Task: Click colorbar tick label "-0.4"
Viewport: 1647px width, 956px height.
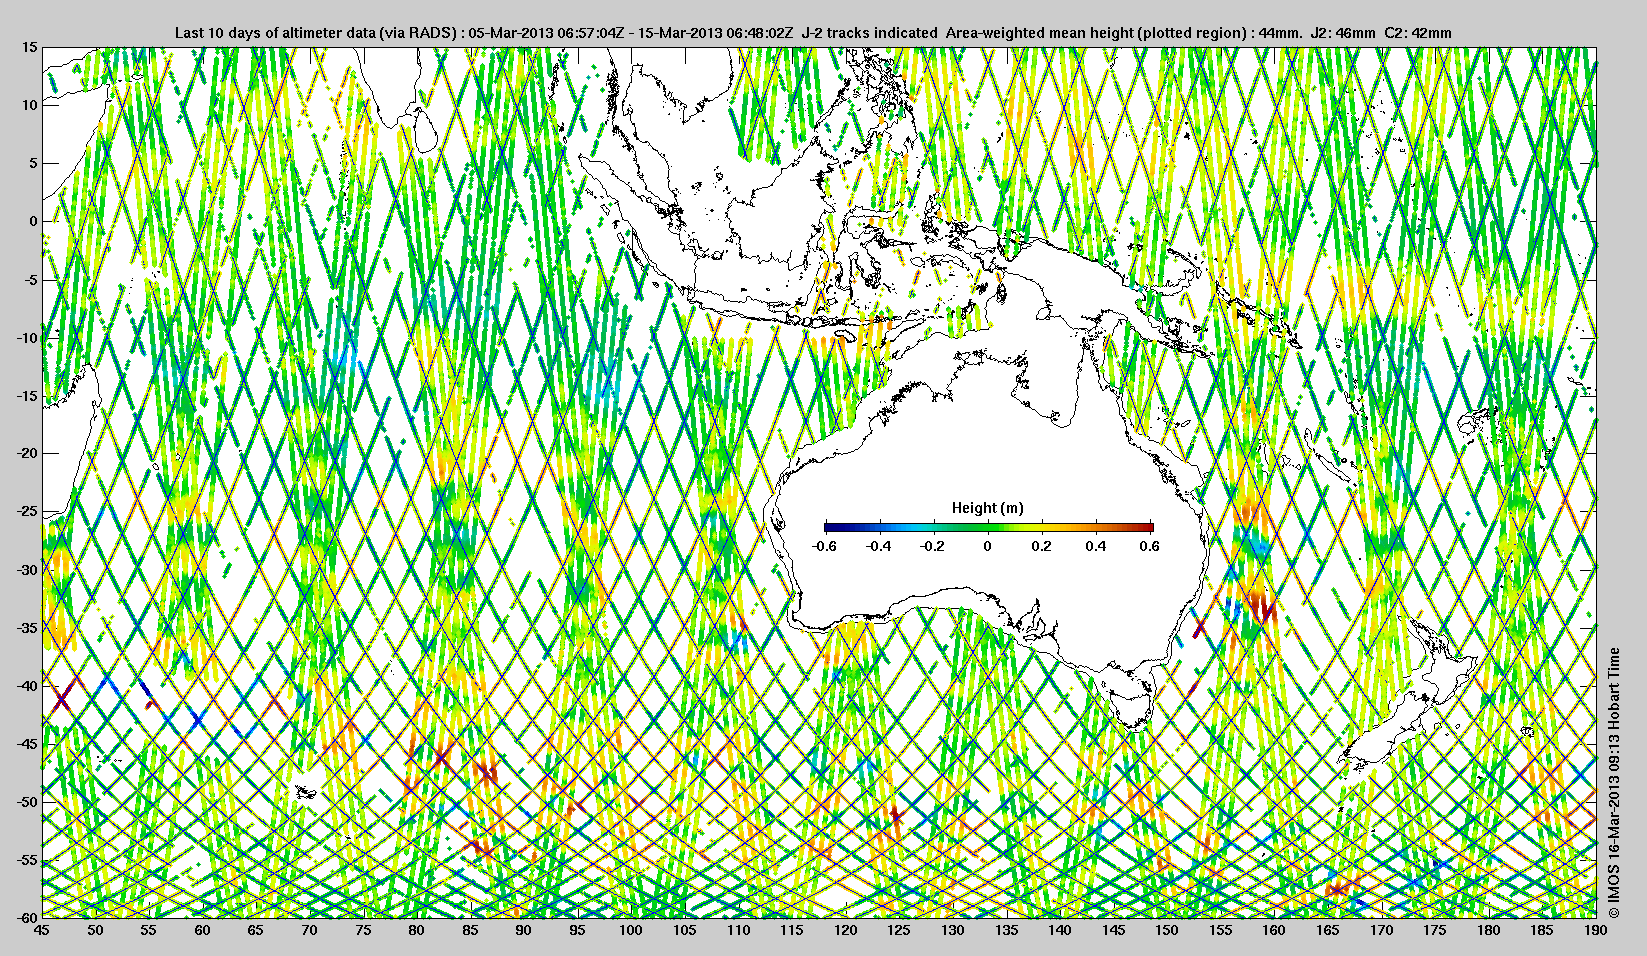Action: pyautogui.click(x=879, y=546)
